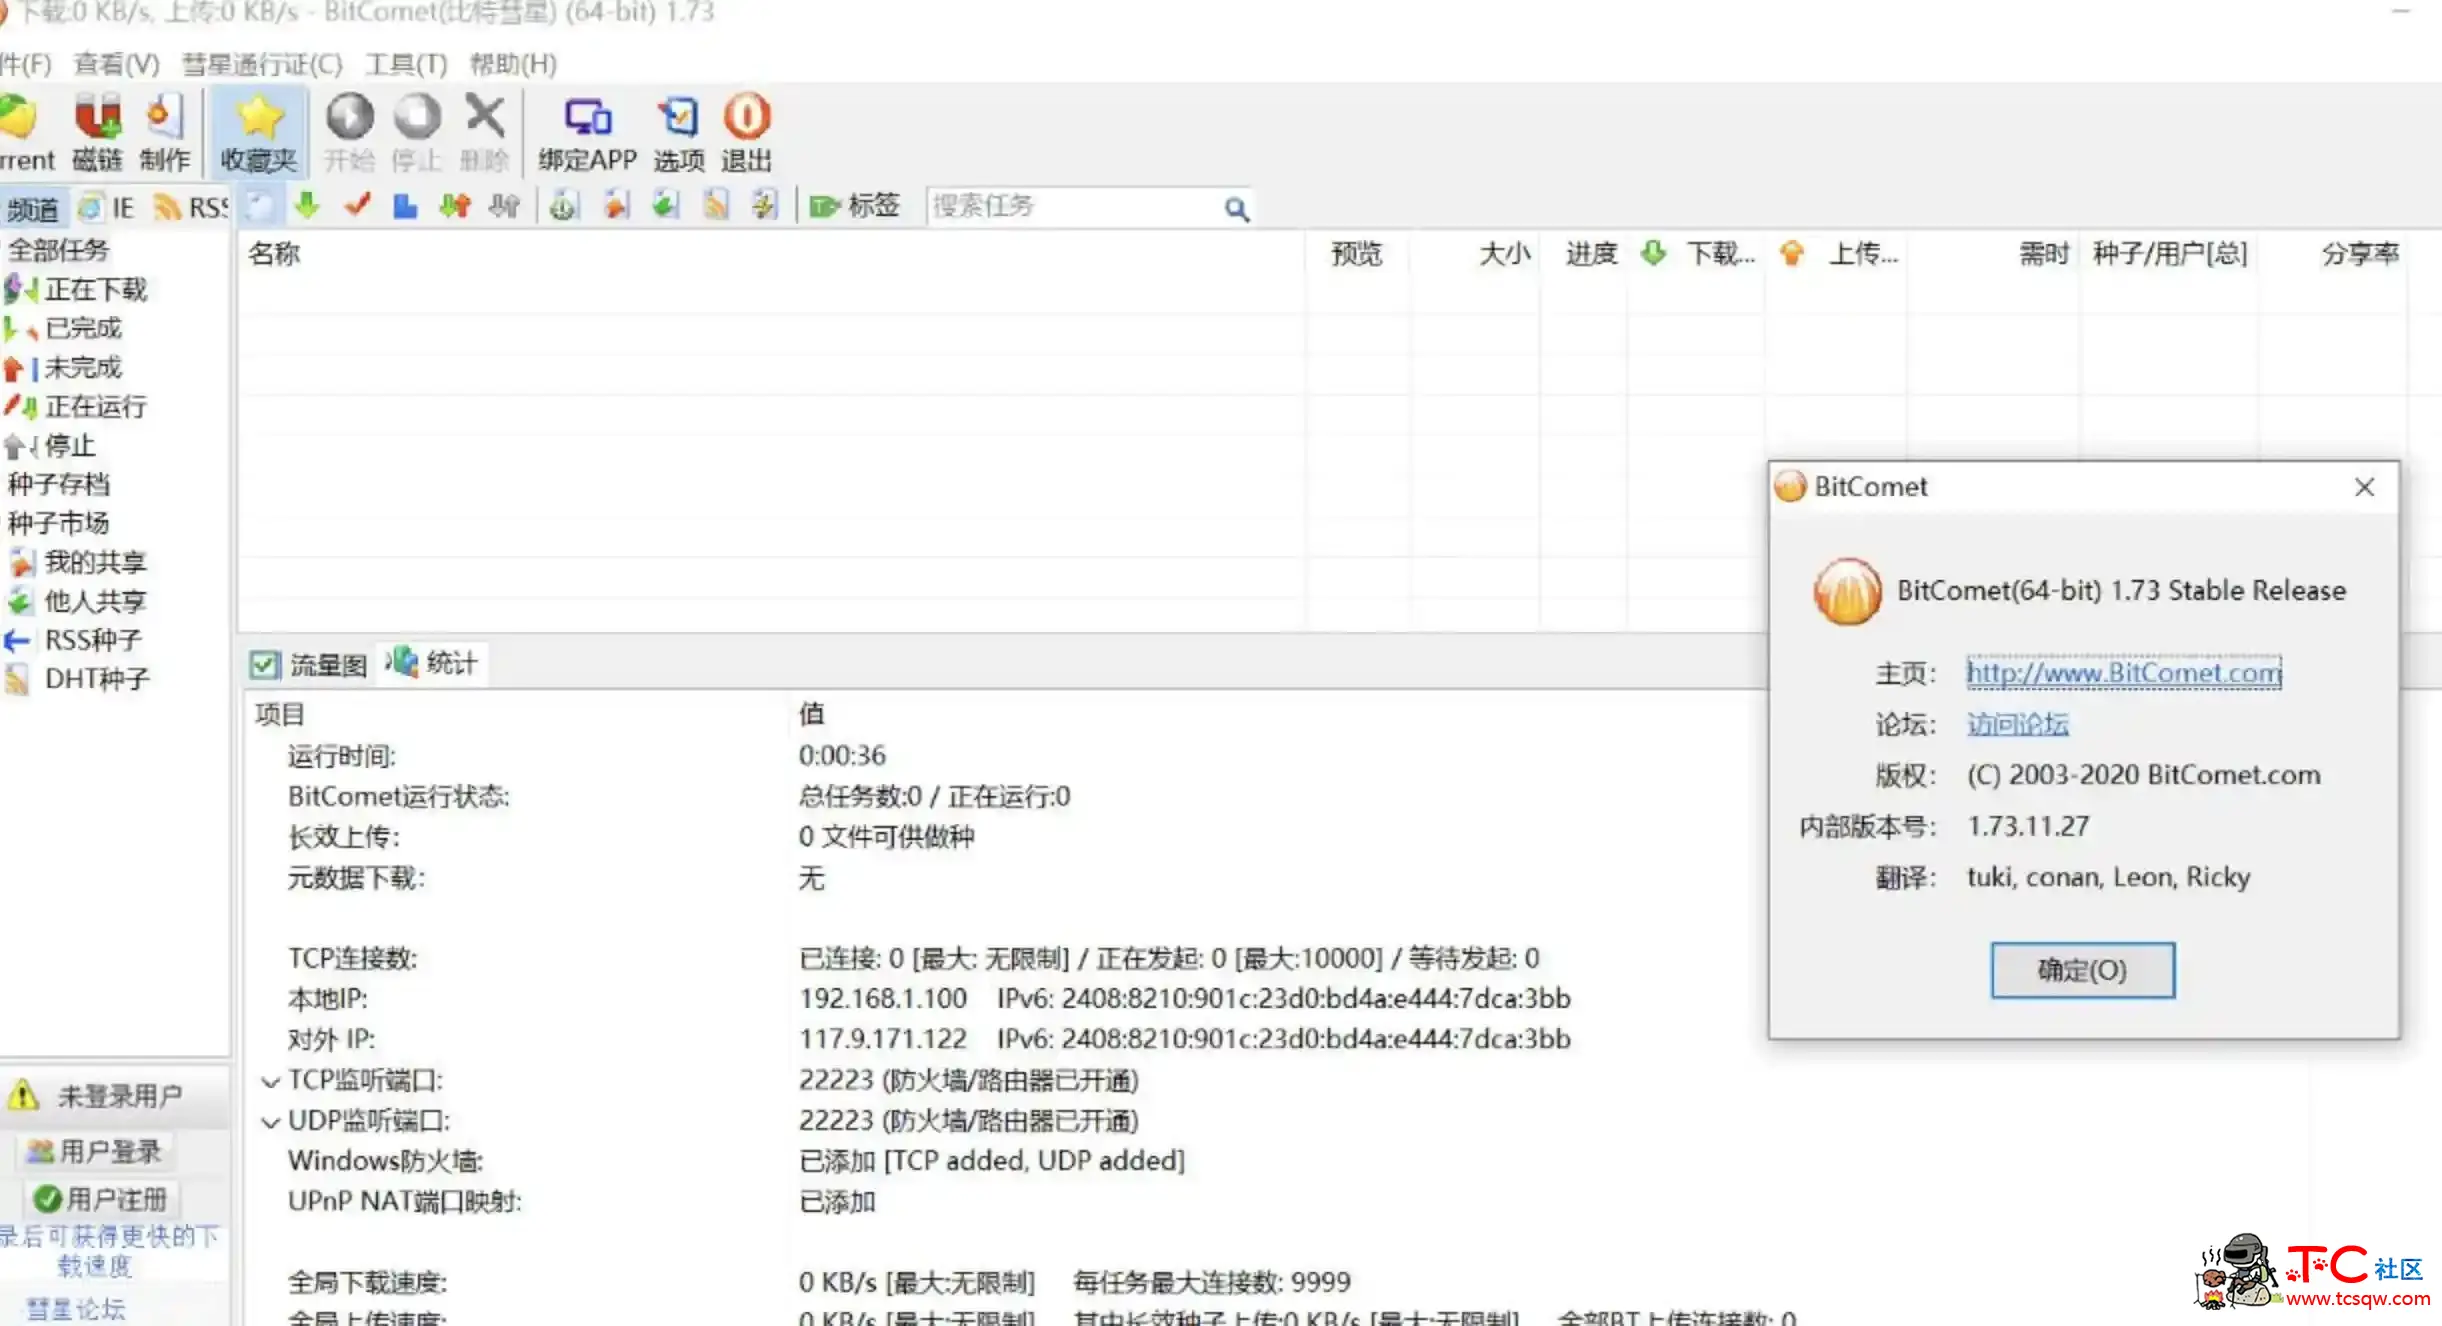Viewport: 2442px width, 1326px height.
Task: Click the green down-arrow filter icon
Action: (x=306, y=205)
